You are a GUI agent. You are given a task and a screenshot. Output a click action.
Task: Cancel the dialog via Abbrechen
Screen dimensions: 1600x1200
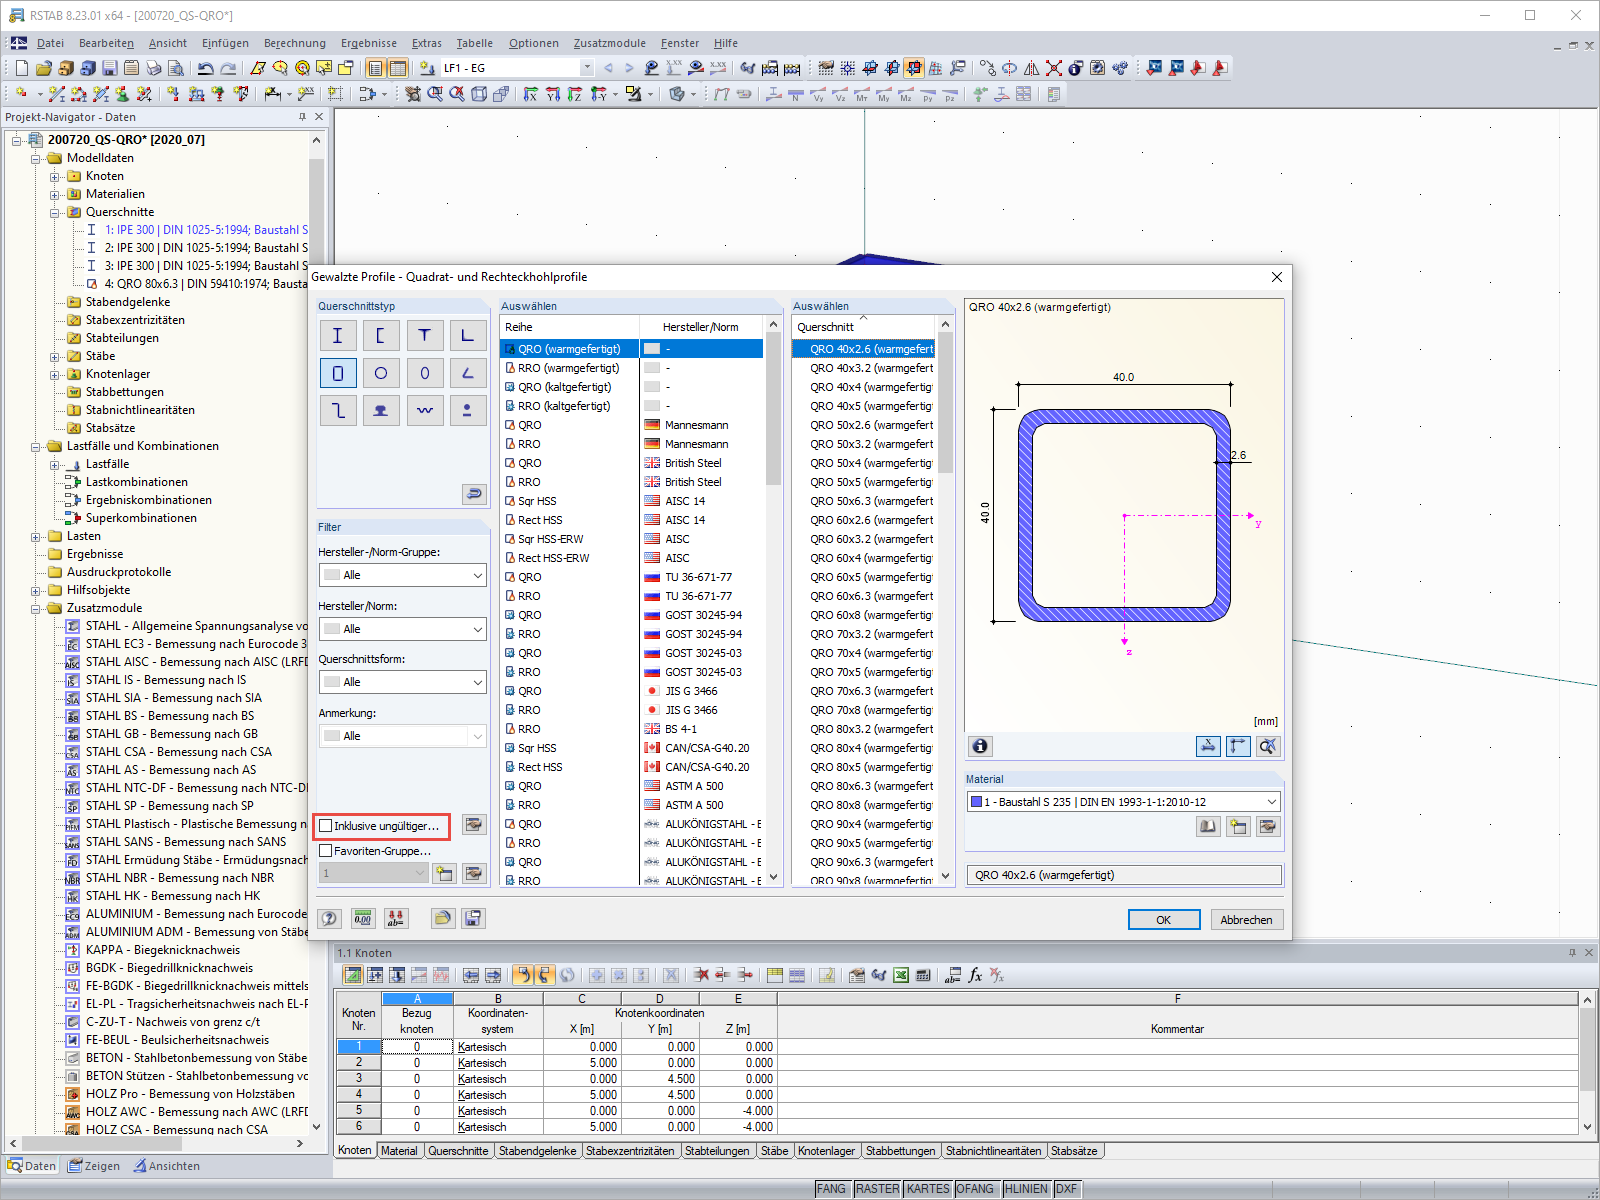tap(1246, 919)
